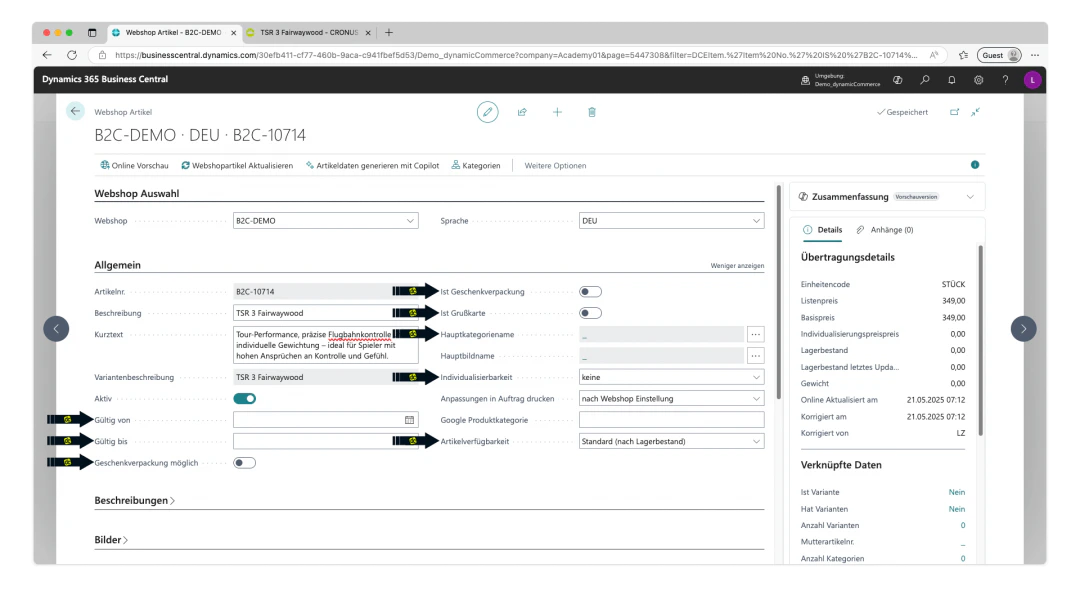Go to previous record with left arrow
Screen dimensions: 1080x608
tap(56, 328)
